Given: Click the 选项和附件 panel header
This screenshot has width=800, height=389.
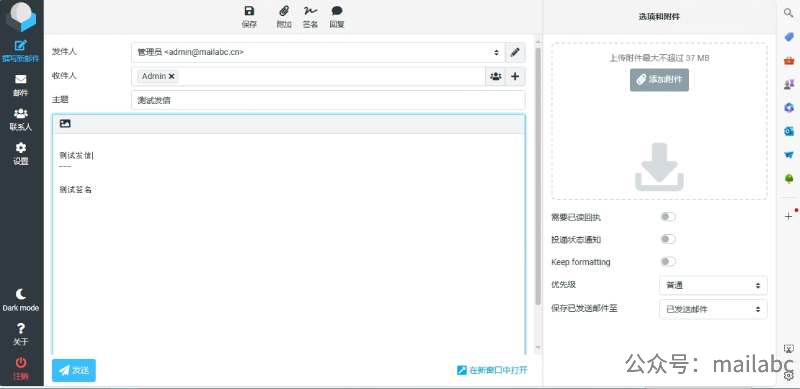Looking at the screenshot, I should point(659,16).
